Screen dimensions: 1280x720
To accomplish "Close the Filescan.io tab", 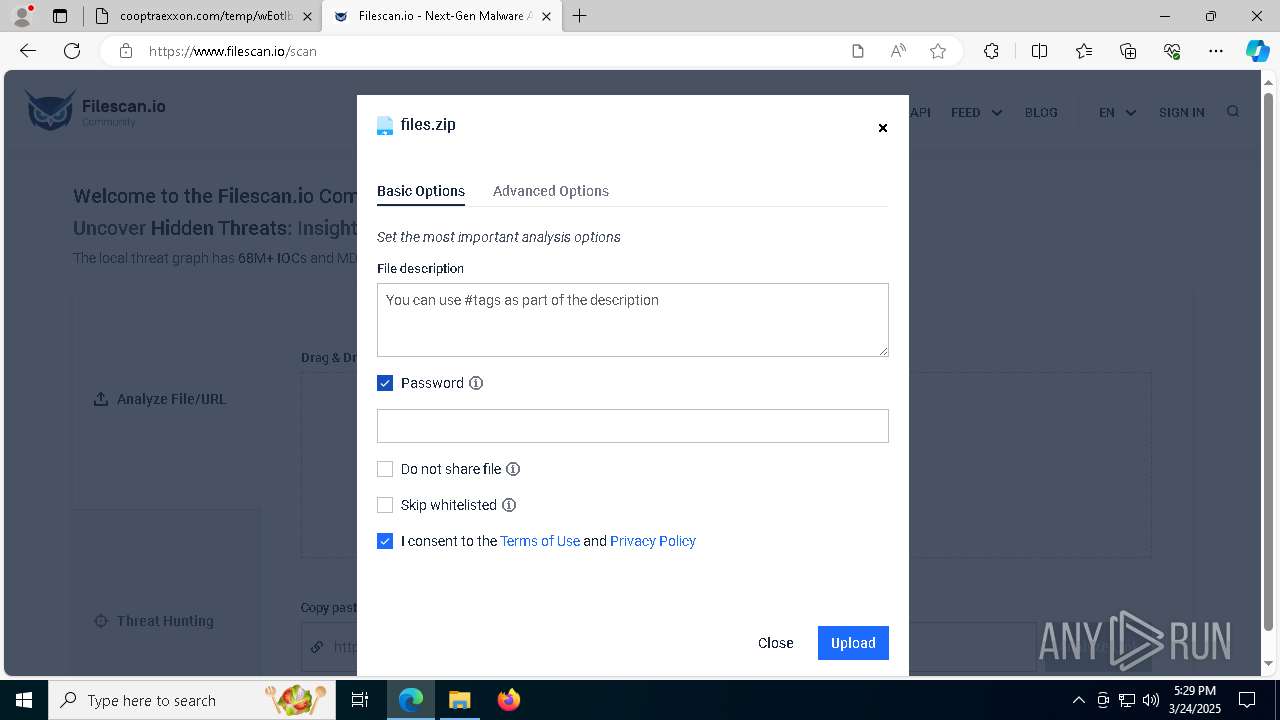I will tap(546, 16).
